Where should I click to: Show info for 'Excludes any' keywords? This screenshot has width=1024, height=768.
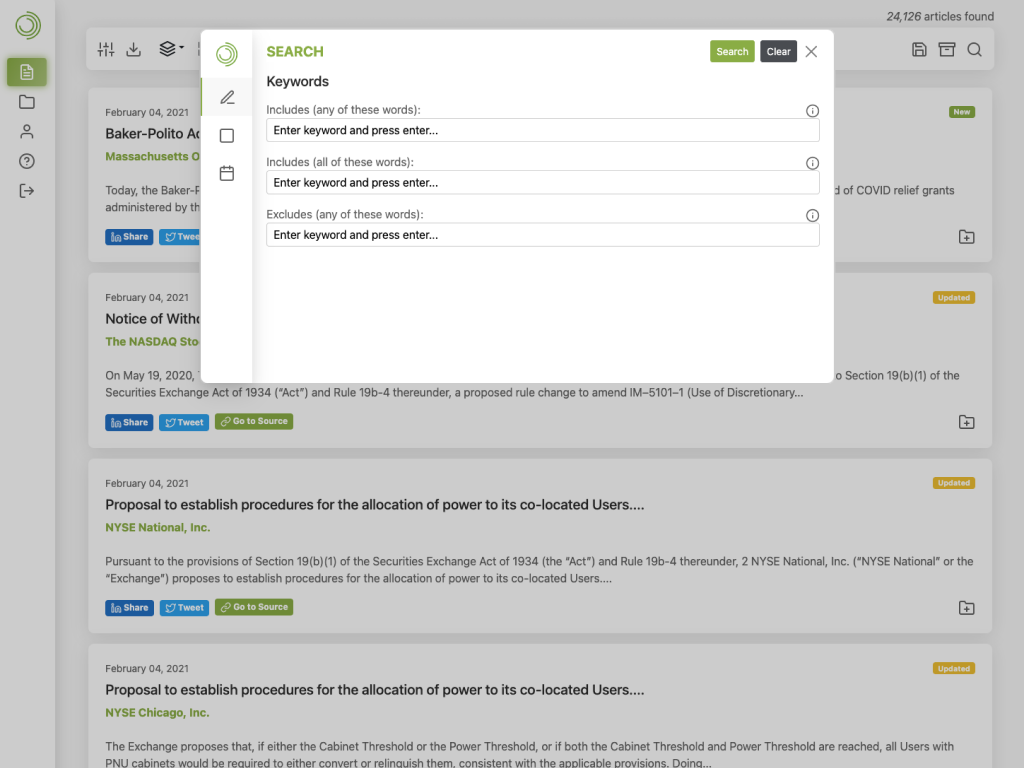pyautogui.click(x=812, y=215)
